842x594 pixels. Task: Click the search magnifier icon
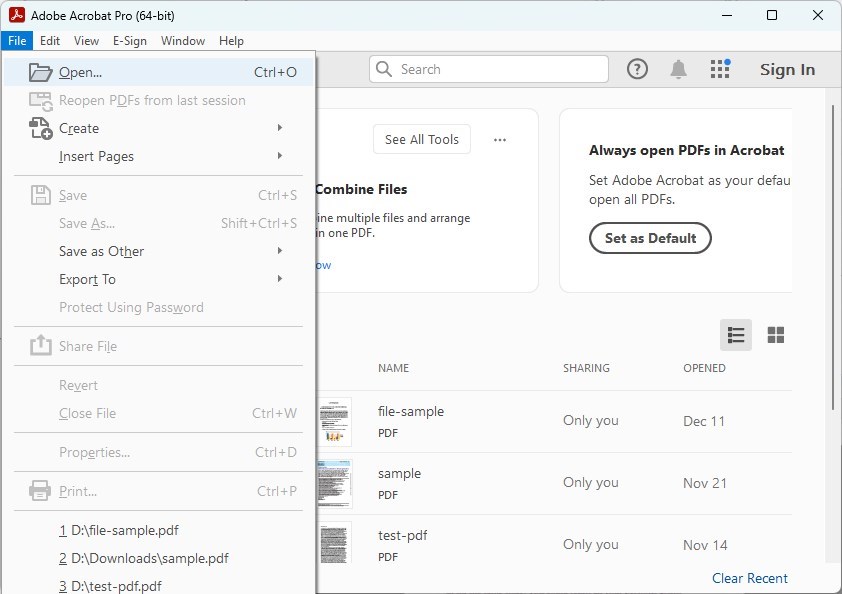coord(383,69)
